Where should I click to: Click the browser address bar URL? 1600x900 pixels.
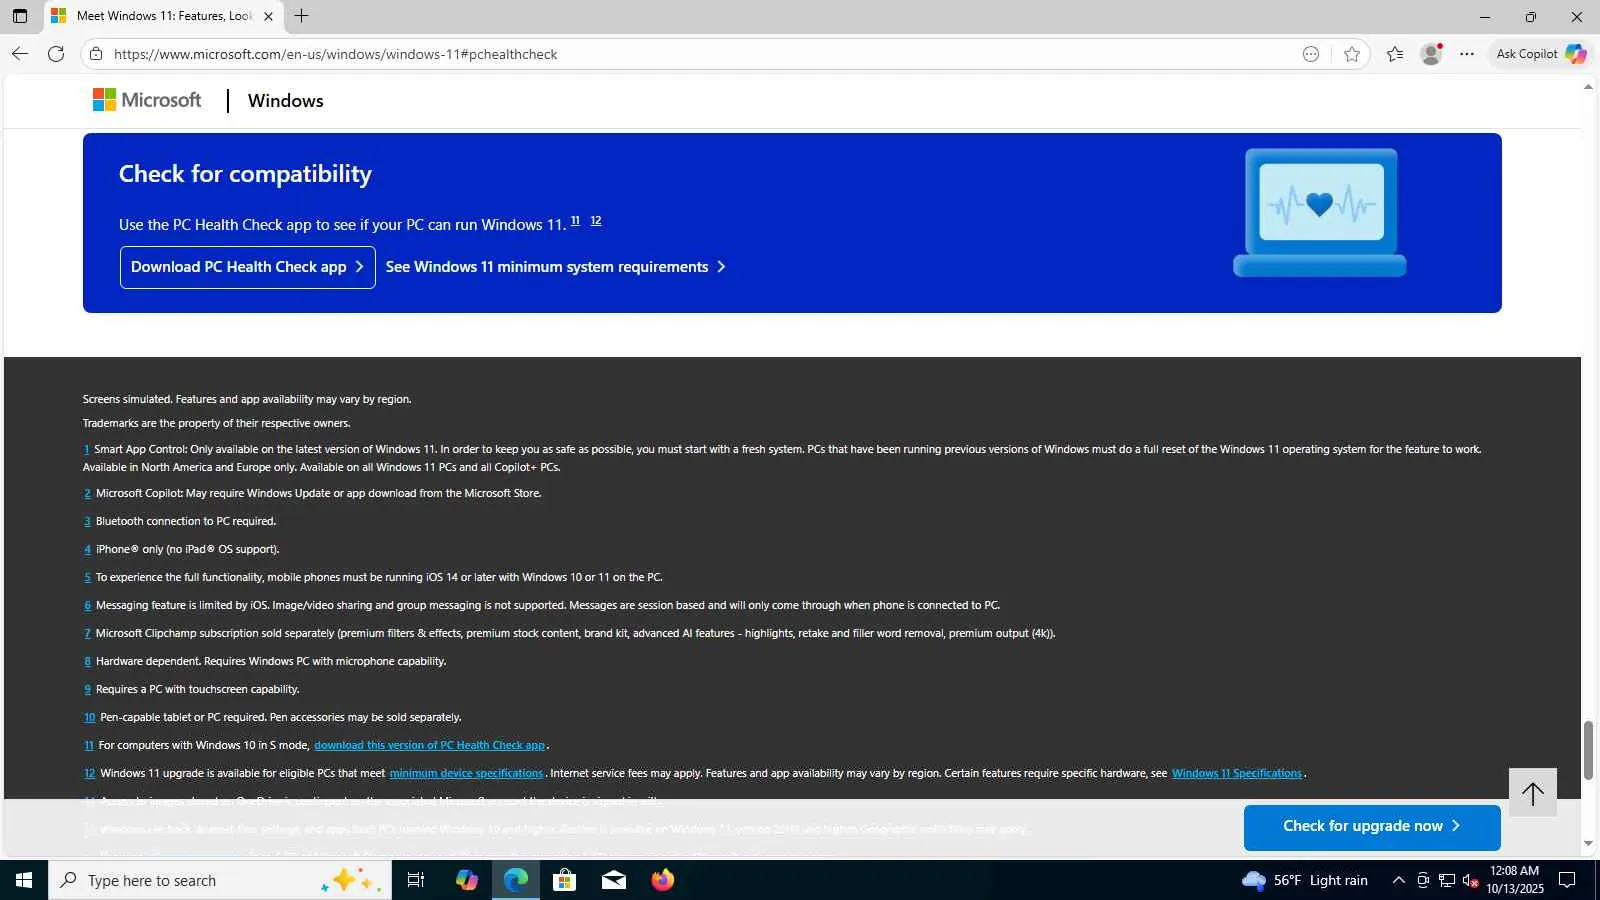[336, 54]
